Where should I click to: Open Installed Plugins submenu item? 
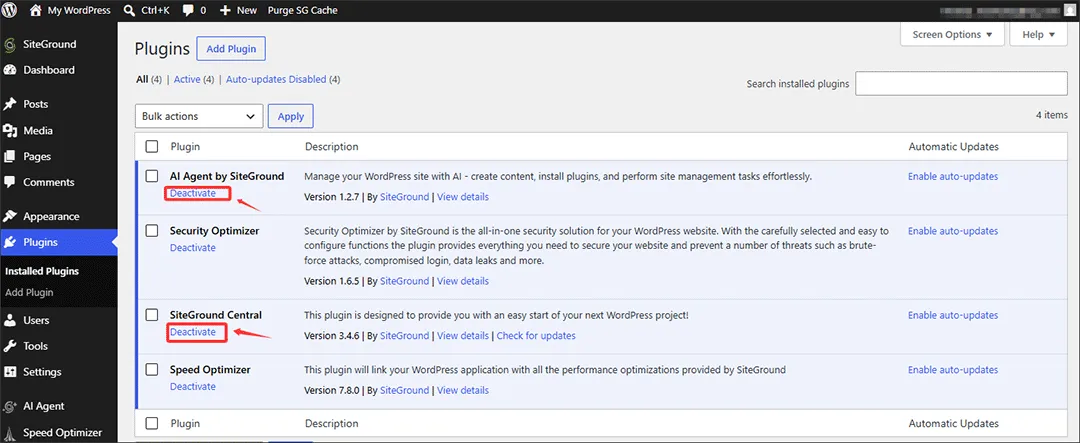(42, 271)
